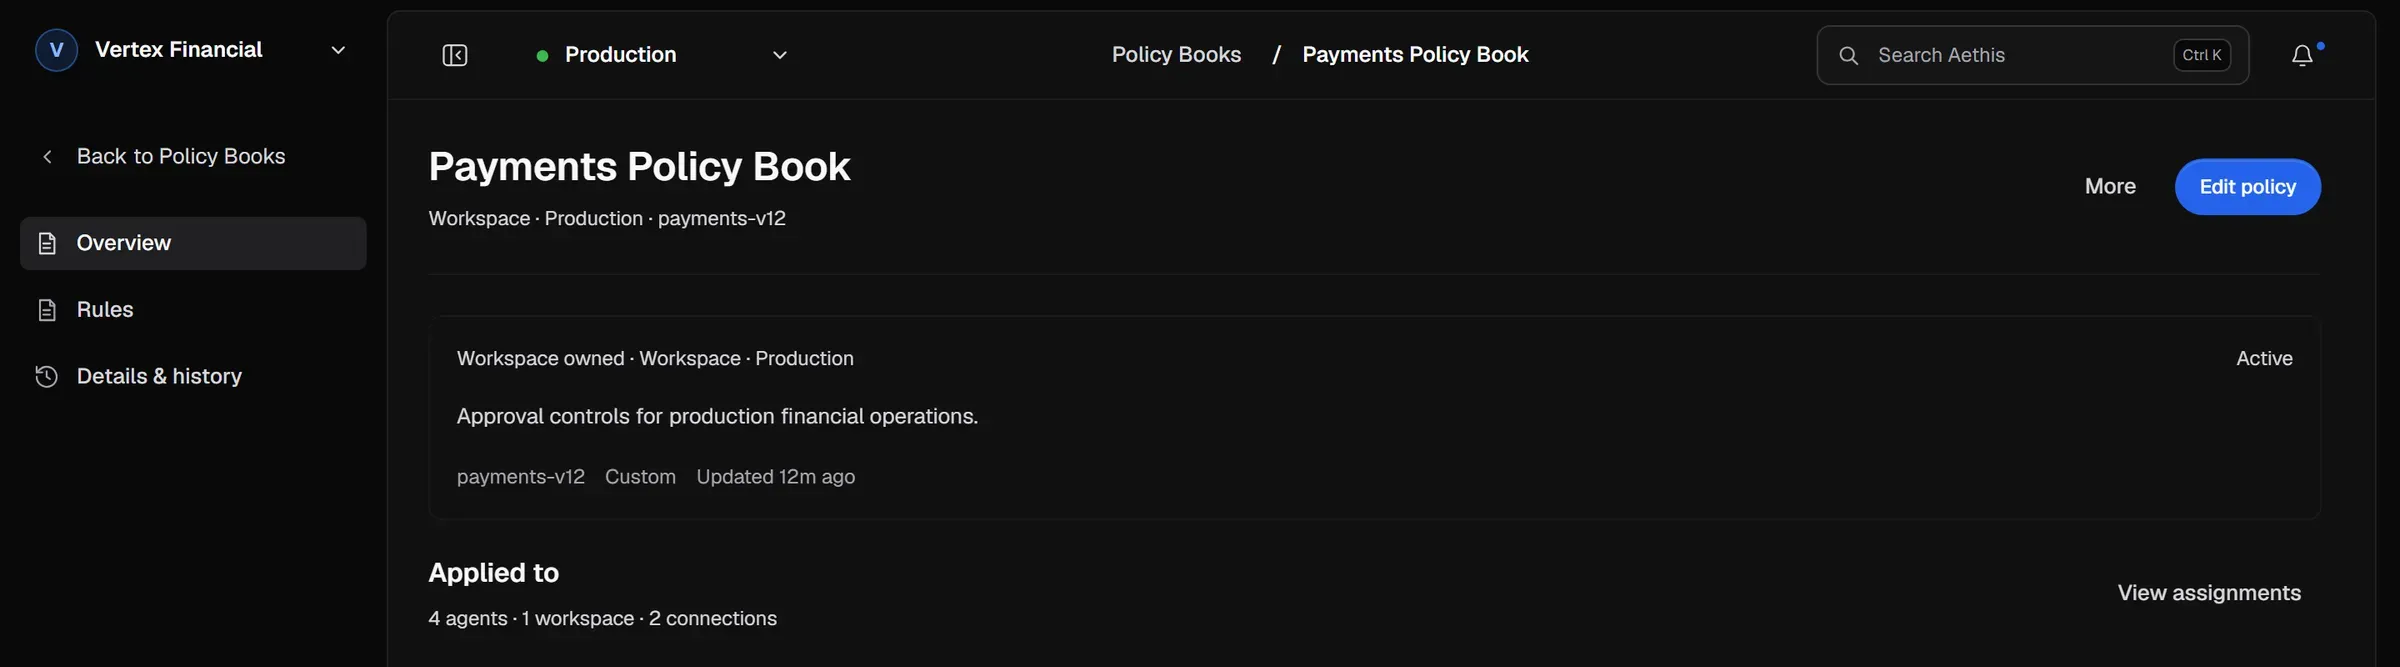Click the approval controls description text
The image size is (2400, 667).
pyautogui.click(x=717, y=416)
